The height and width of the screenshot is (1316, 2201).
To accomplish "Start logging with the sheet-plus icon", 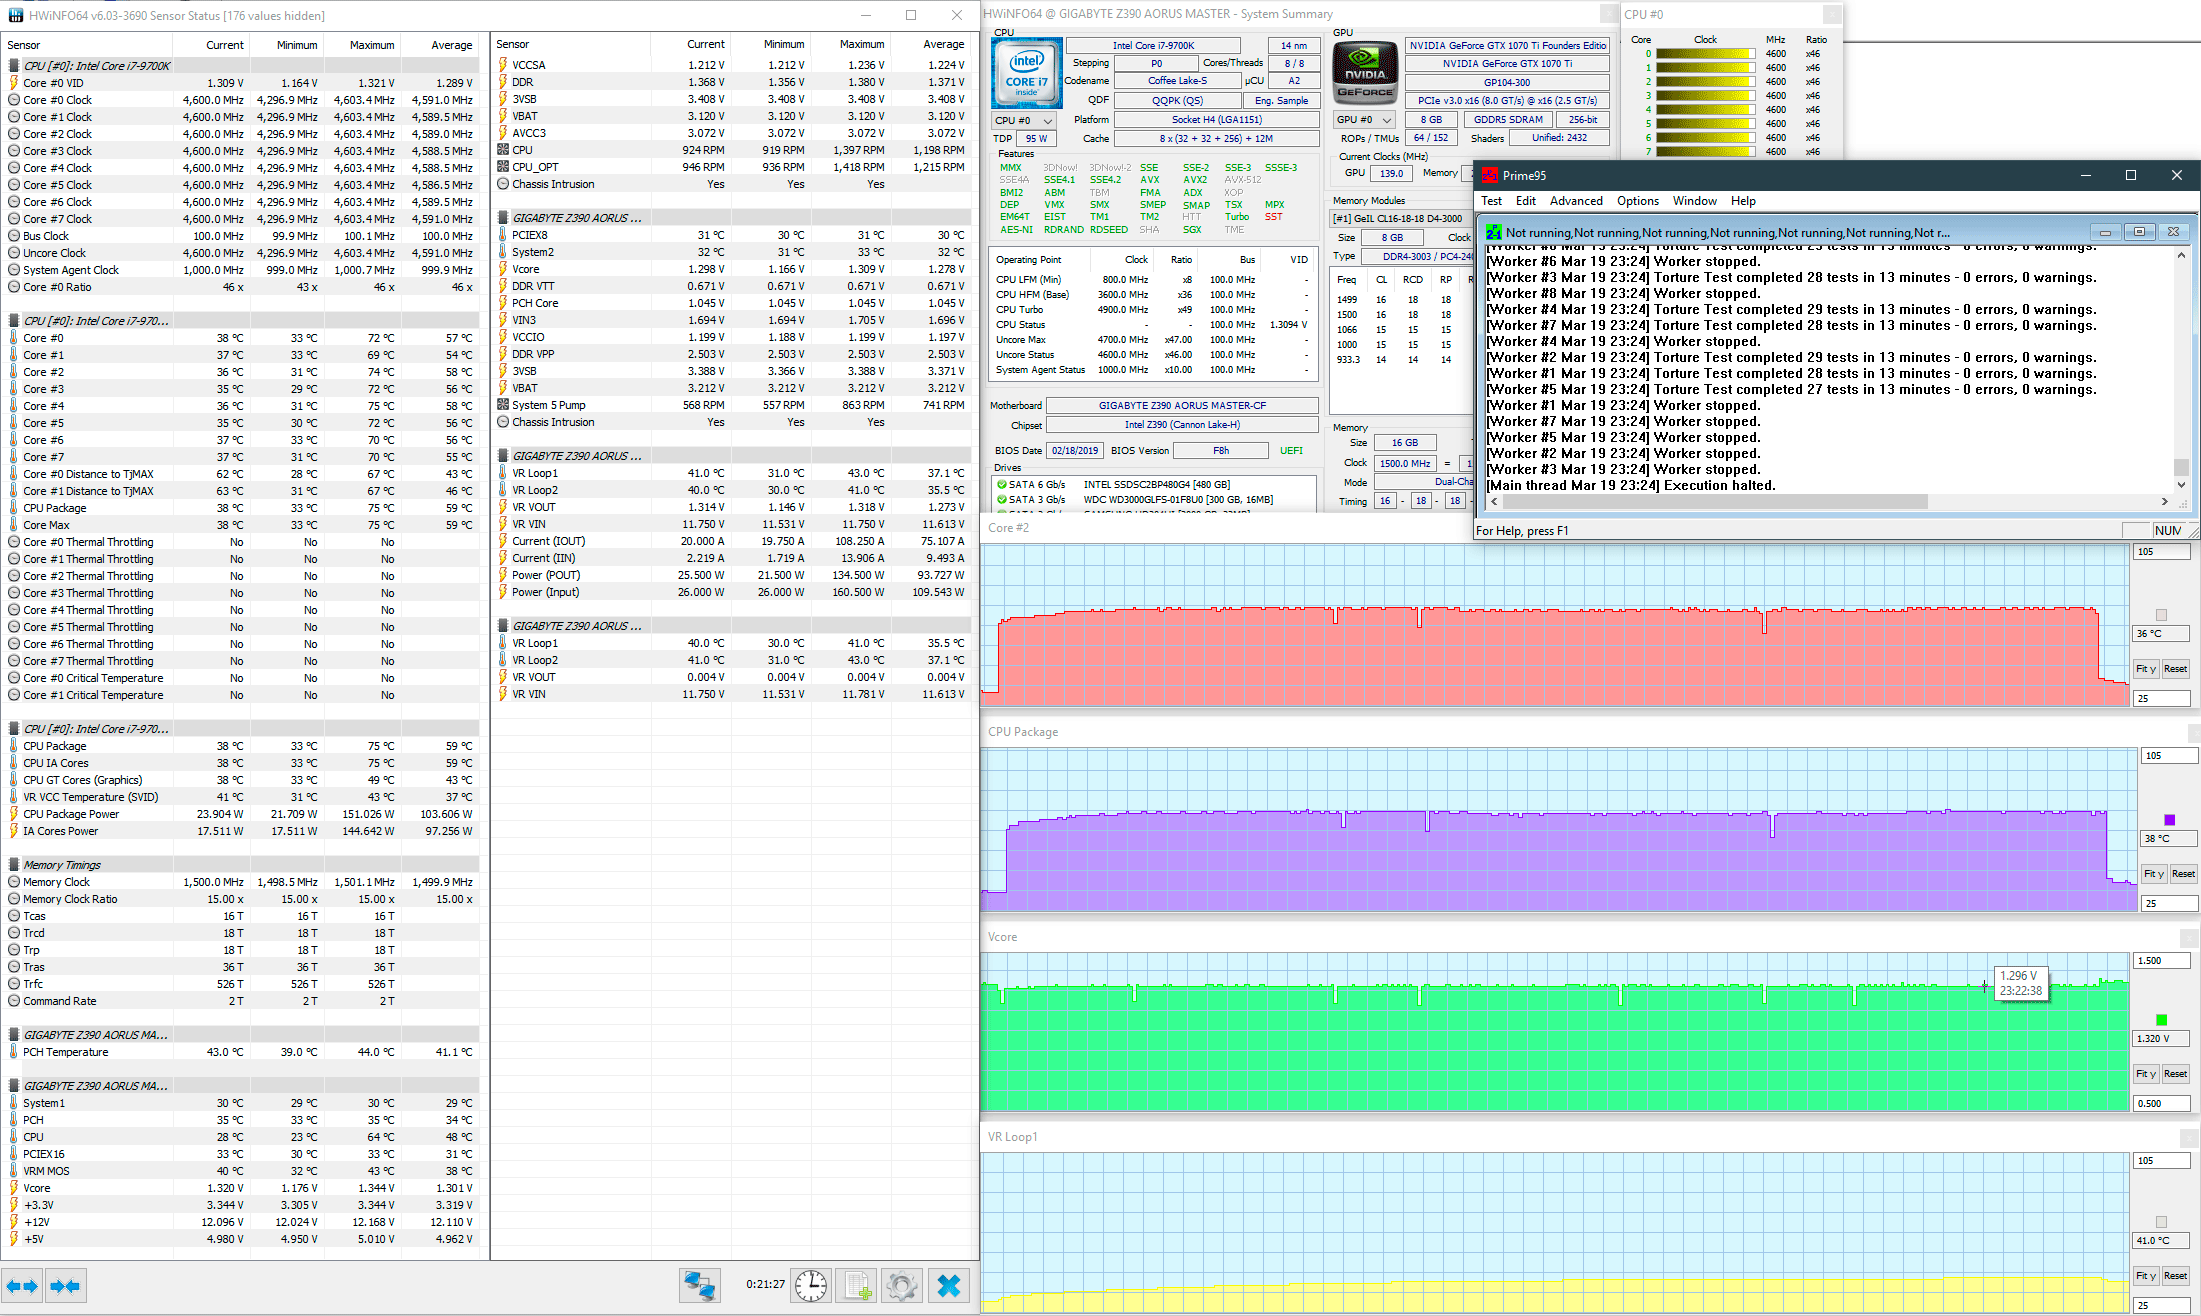I will click(x=857, y=1285).
